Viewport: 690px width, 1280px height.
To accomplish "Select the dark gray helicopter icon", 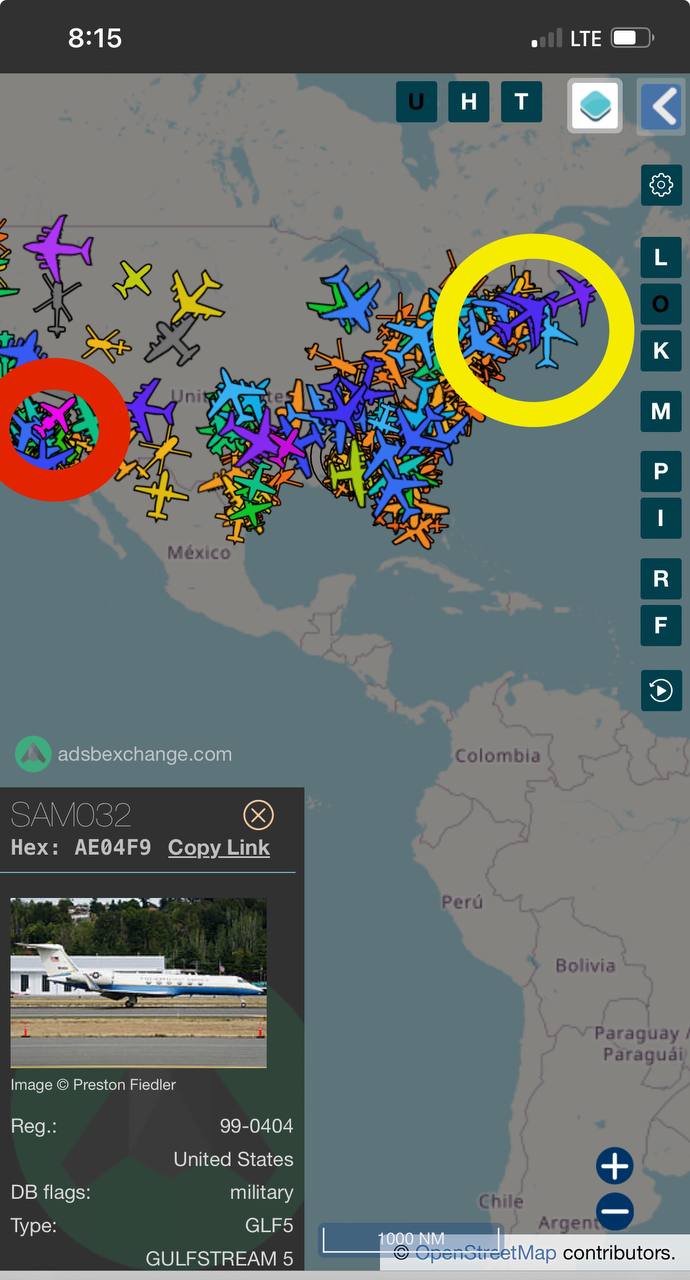I will pos(57,303).
